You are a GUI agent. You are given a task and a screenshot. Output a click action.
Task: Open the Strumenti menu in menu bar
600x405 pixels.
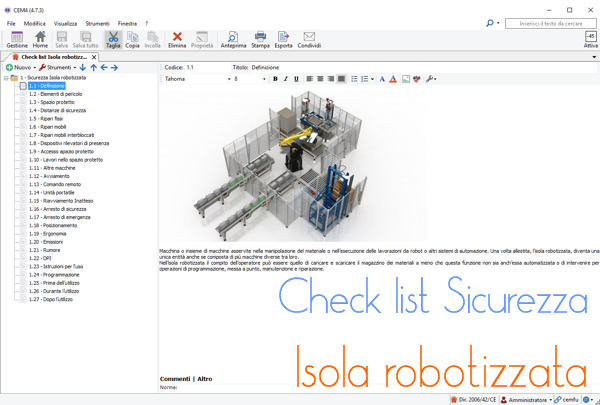tap(96, 21)
